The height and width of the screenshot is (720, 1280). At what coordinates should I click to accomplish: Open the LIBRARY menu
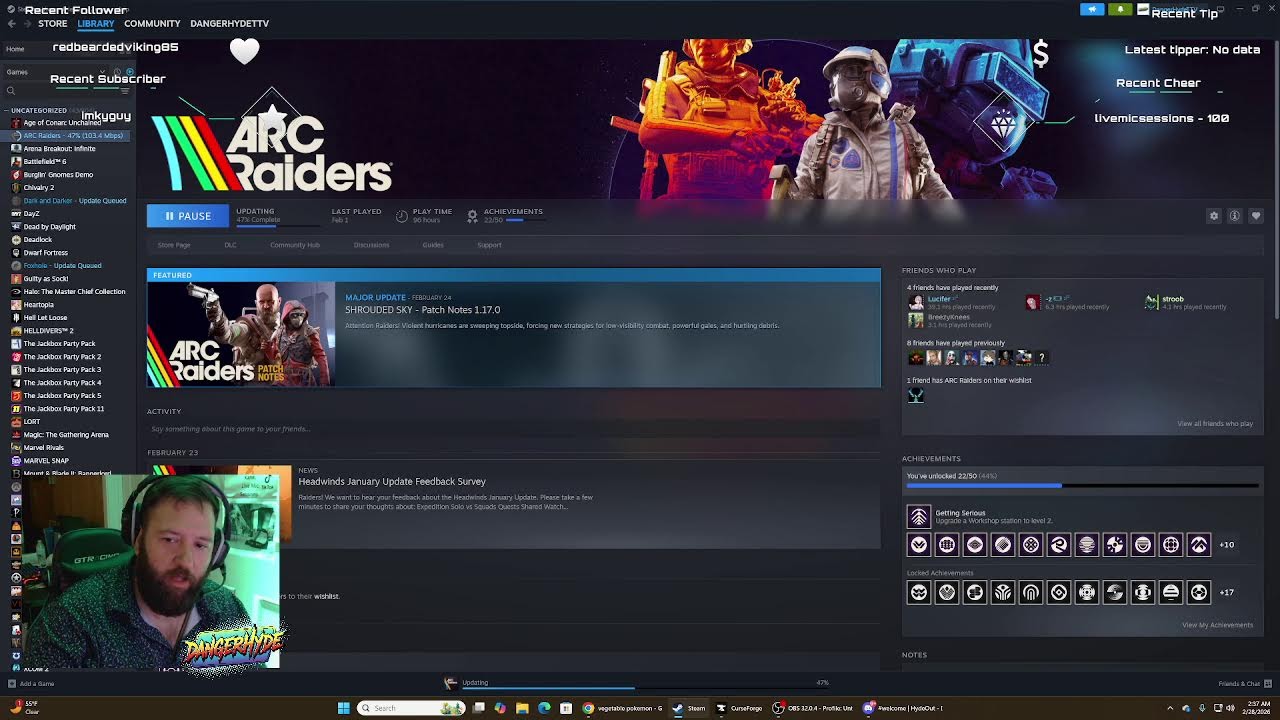(96, 23)
